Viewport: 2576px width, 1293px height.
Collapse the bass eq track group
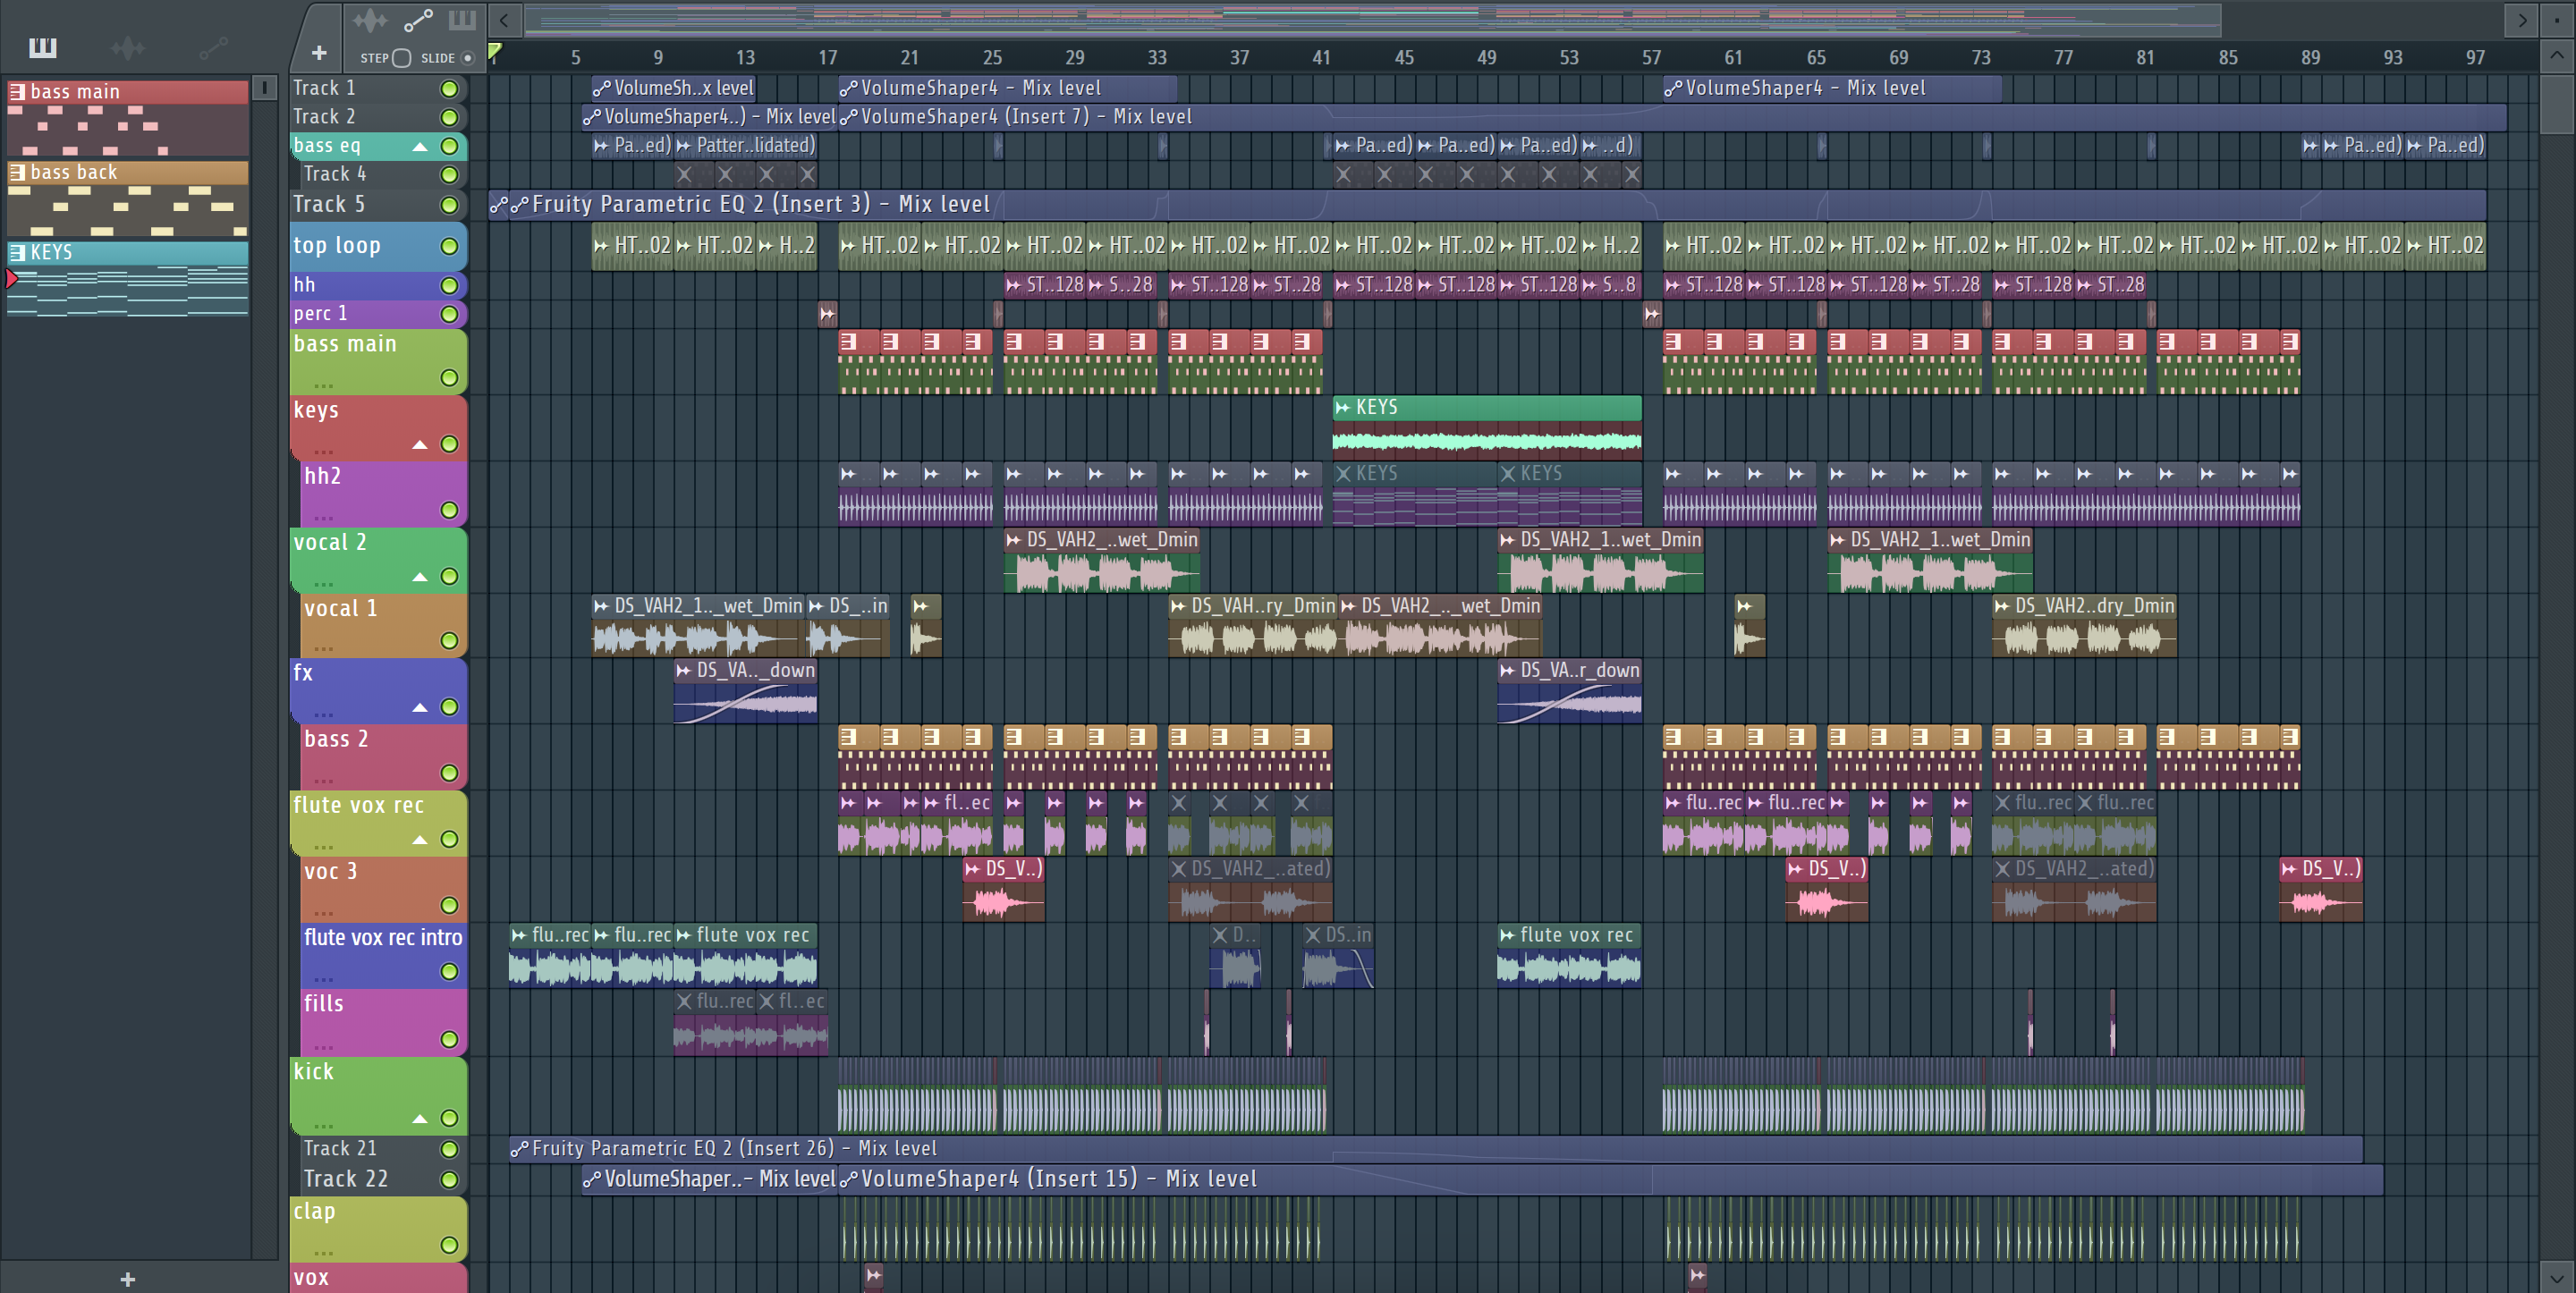pos(420,147)
